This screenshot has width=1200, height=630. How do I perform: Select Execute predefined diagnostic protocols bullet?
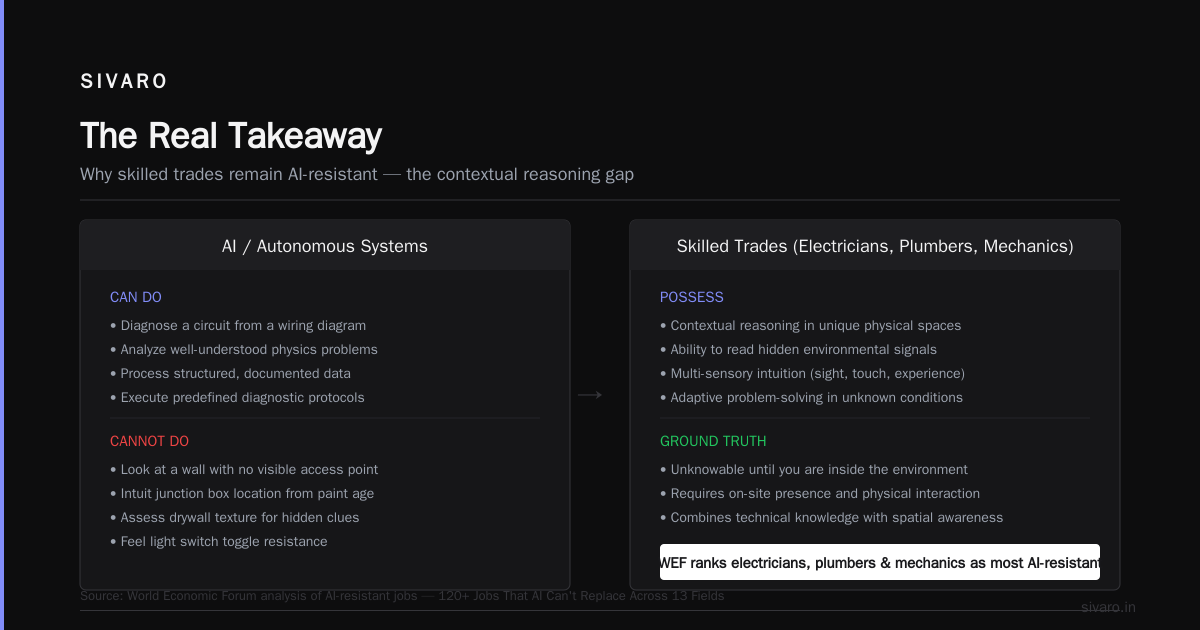[237, 397]
